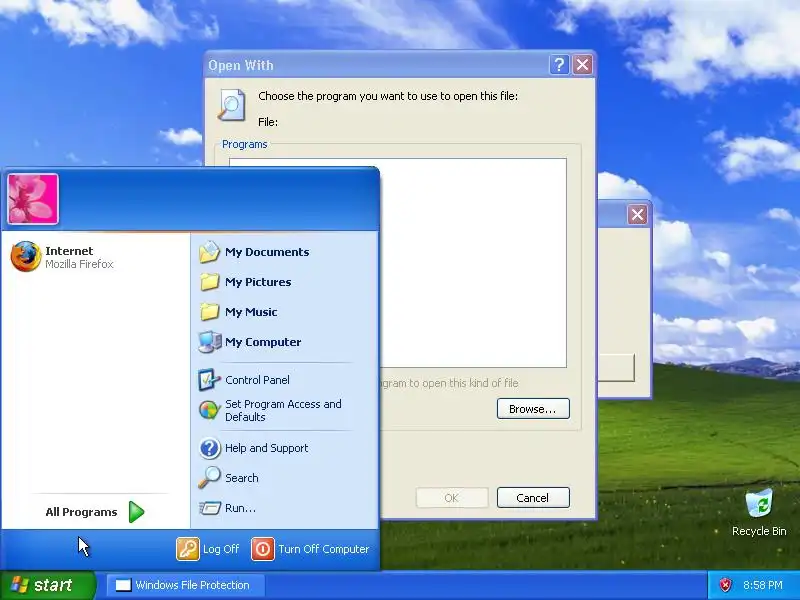Open the My Computer icon
Viewport: 800px width, 600px height.
click(209, 342)
